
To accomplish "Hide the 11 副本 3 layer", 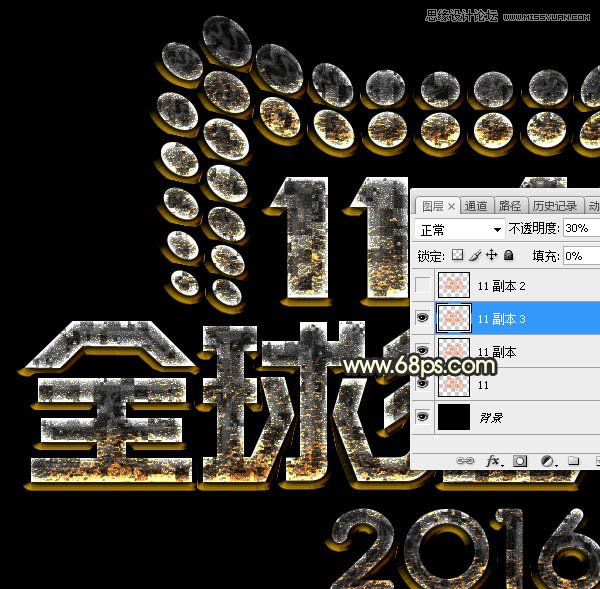I will point(422,317).
